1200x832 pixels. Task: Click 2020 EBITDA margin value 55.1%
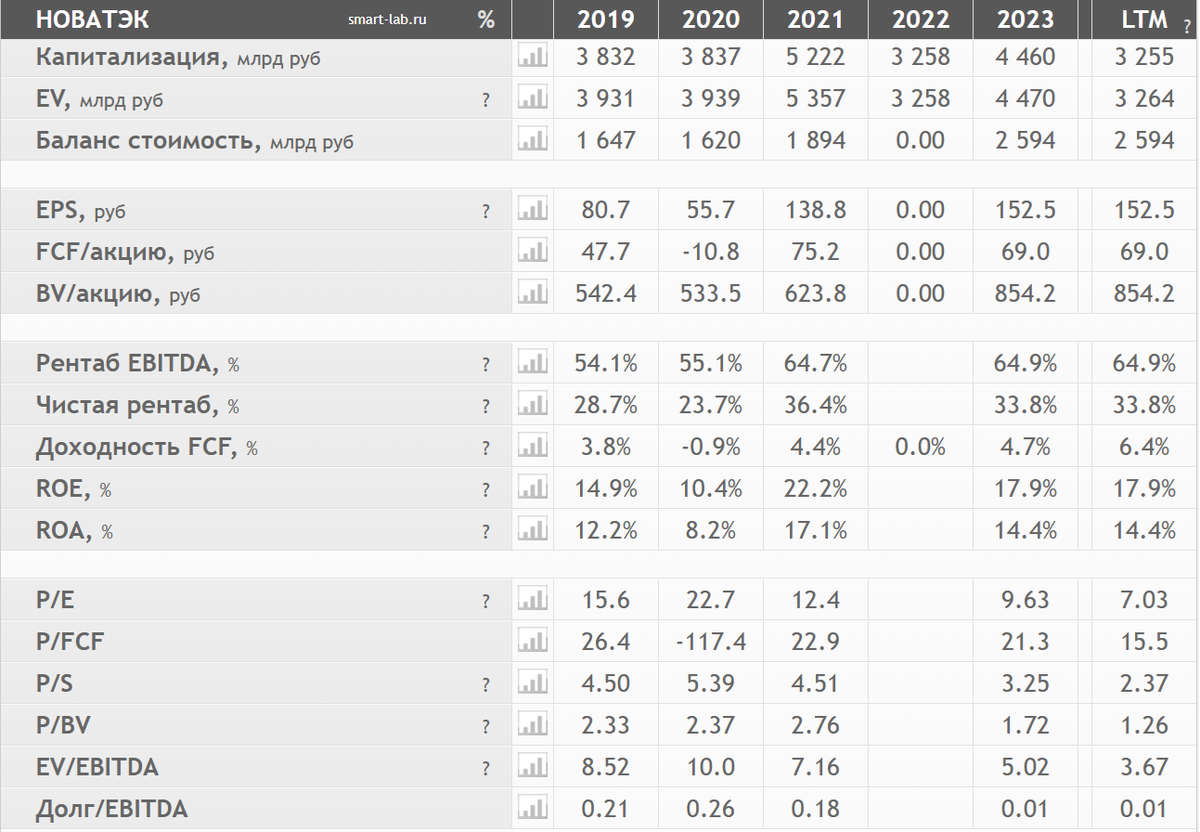pyautogui.click(x=711, y=364)
